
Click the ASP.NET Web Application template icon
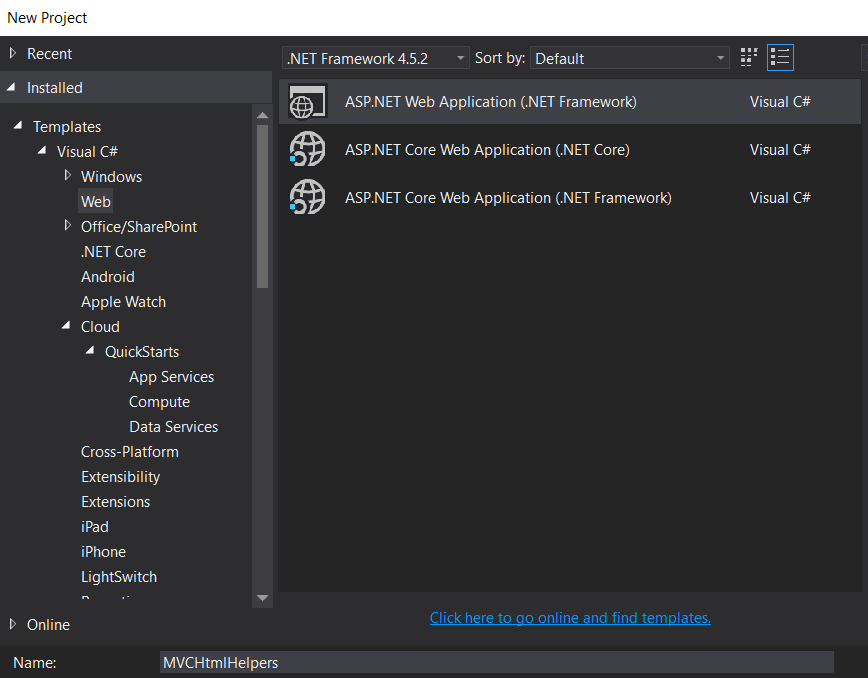(307, 102)
